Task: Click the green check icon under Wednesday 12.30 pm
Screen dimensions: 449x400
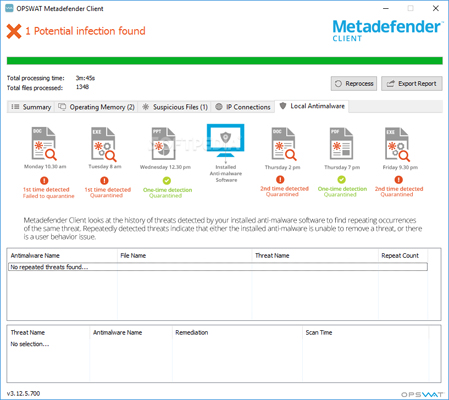Action: pos(167,180)
